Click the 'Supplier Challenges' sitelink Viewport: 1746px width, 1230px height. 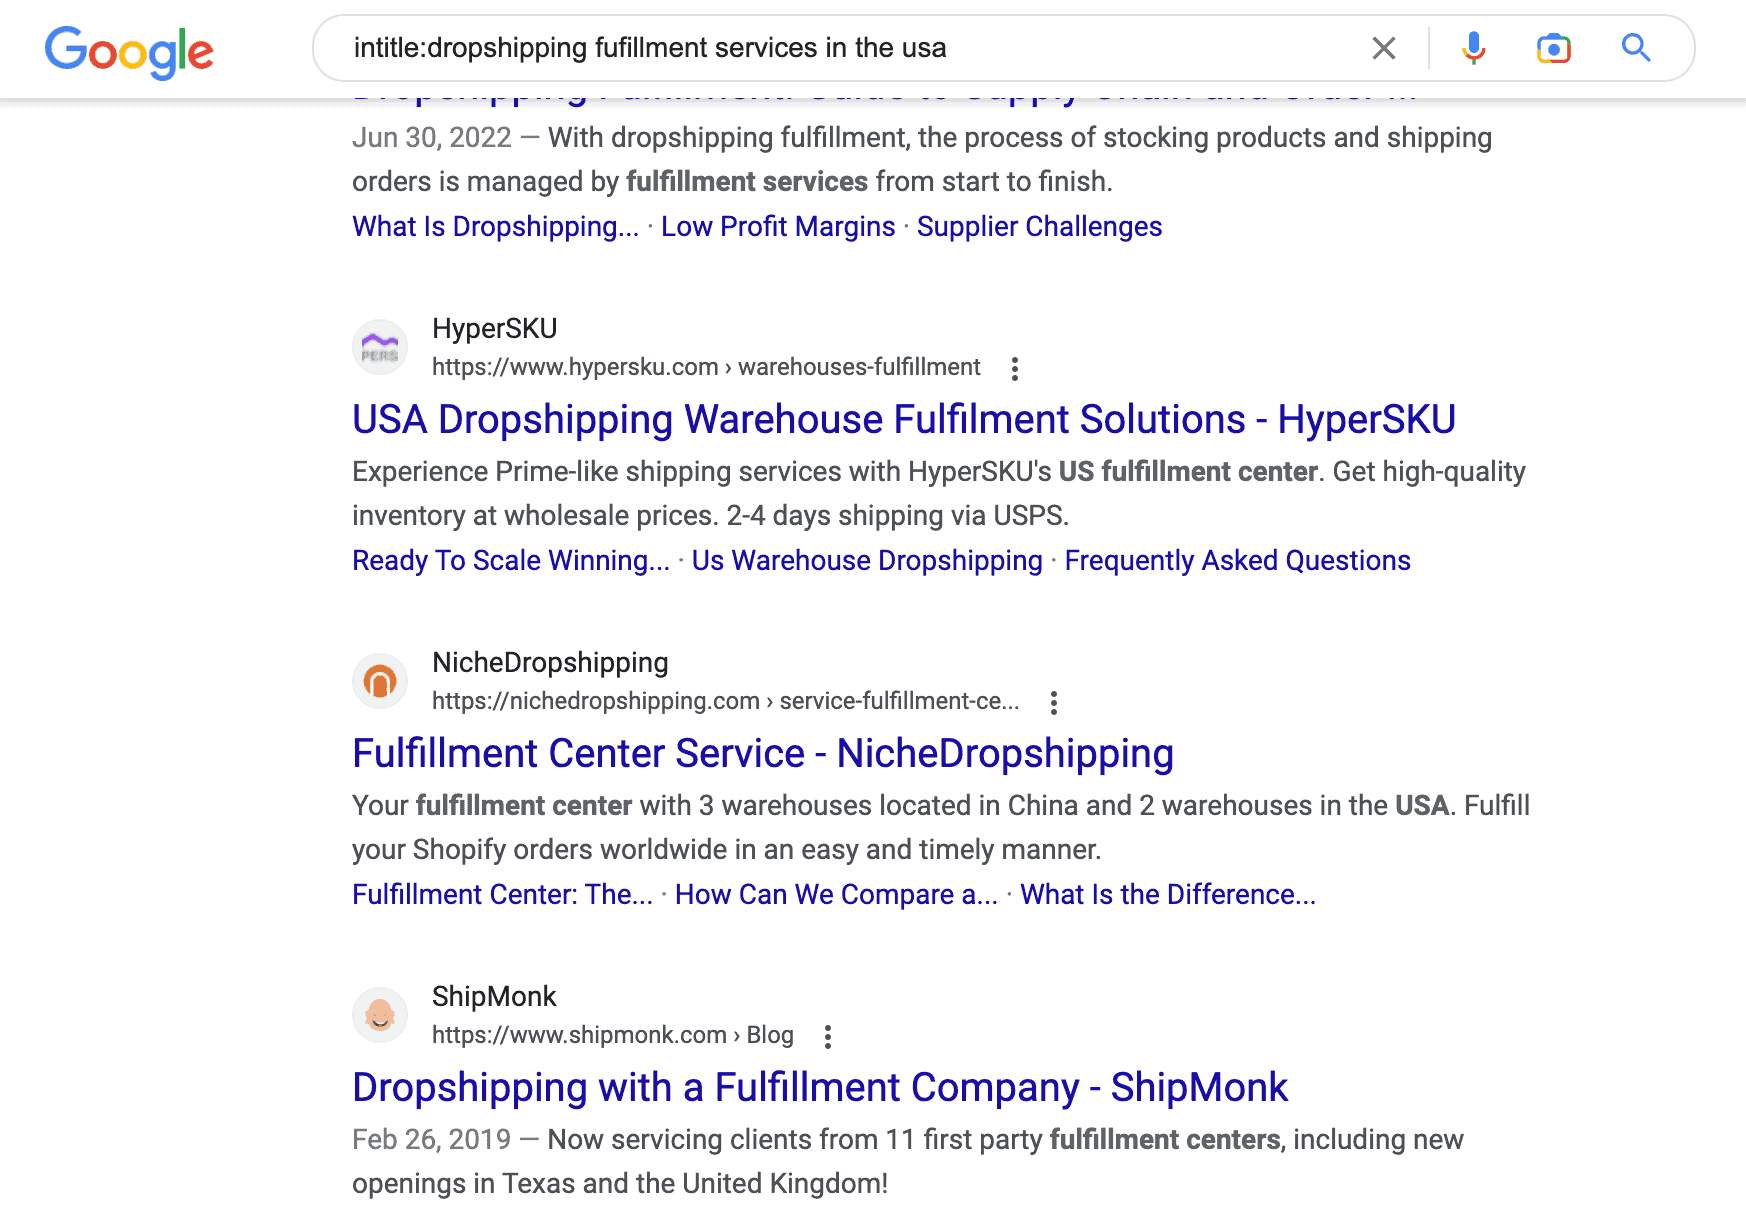[x=1040, y=226]
